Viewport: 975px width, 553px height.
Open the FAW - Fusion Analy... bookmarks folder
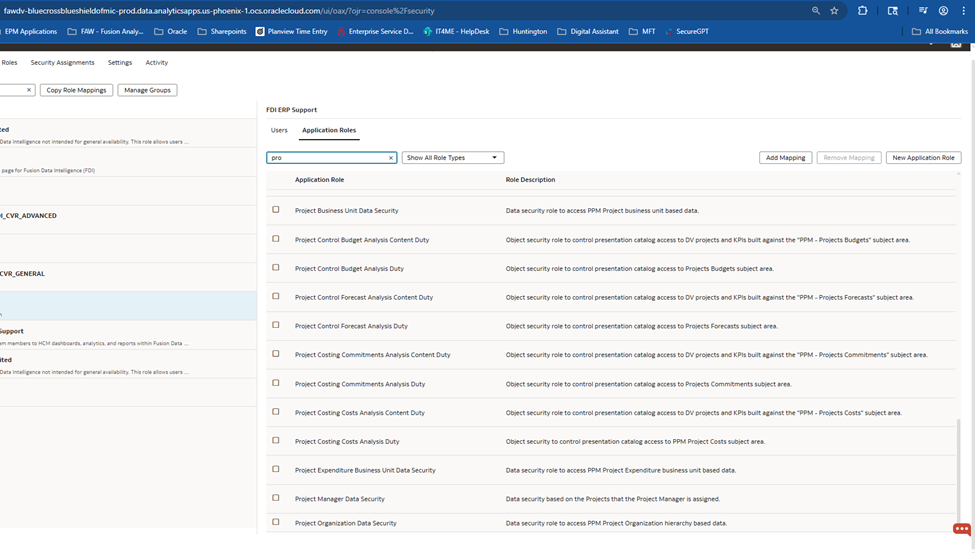point(105,31)
